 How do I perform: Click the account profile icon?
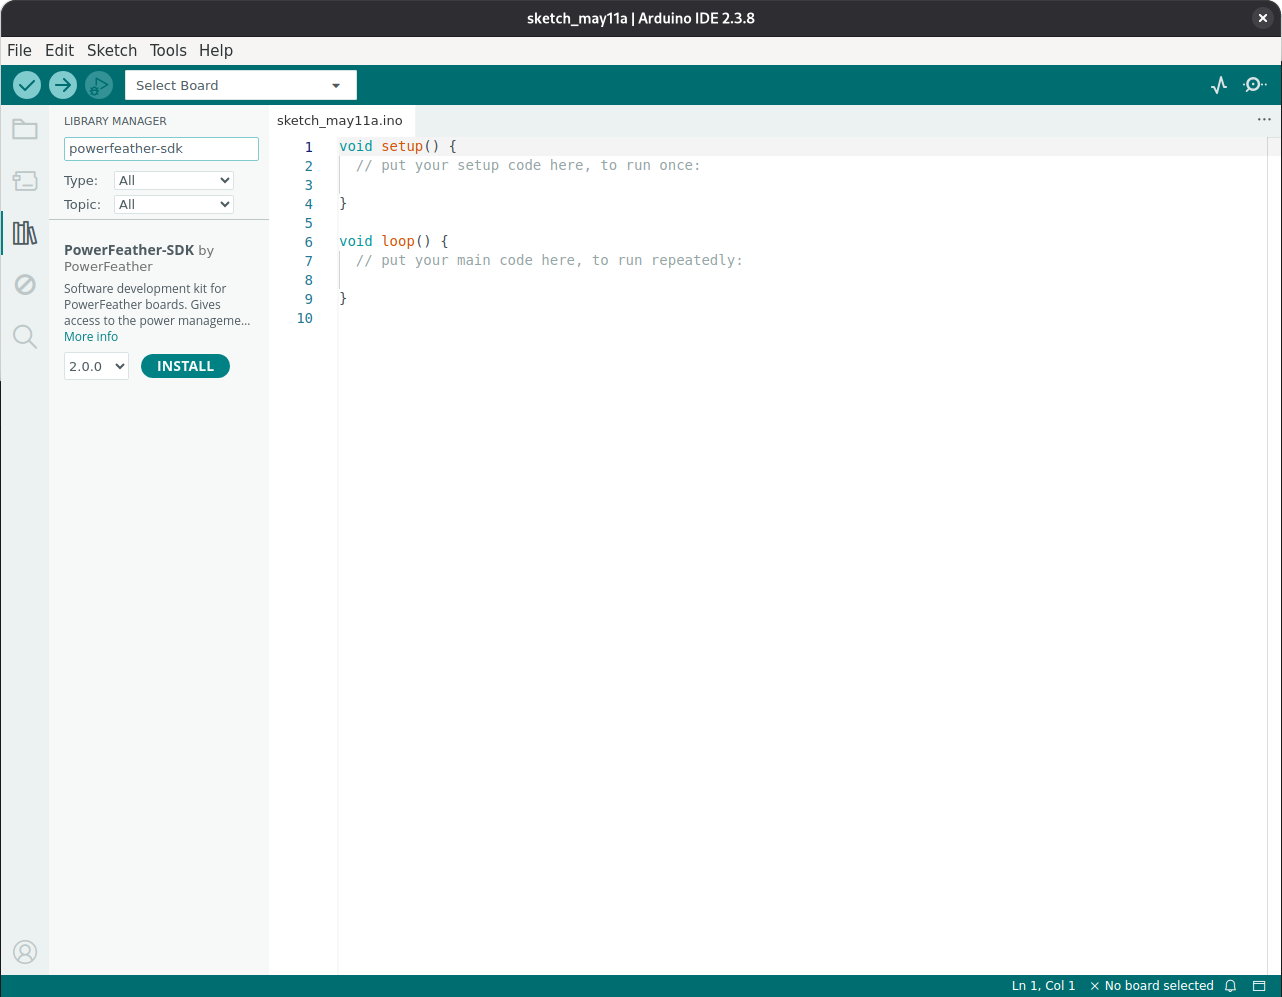(x=25, y=951)
